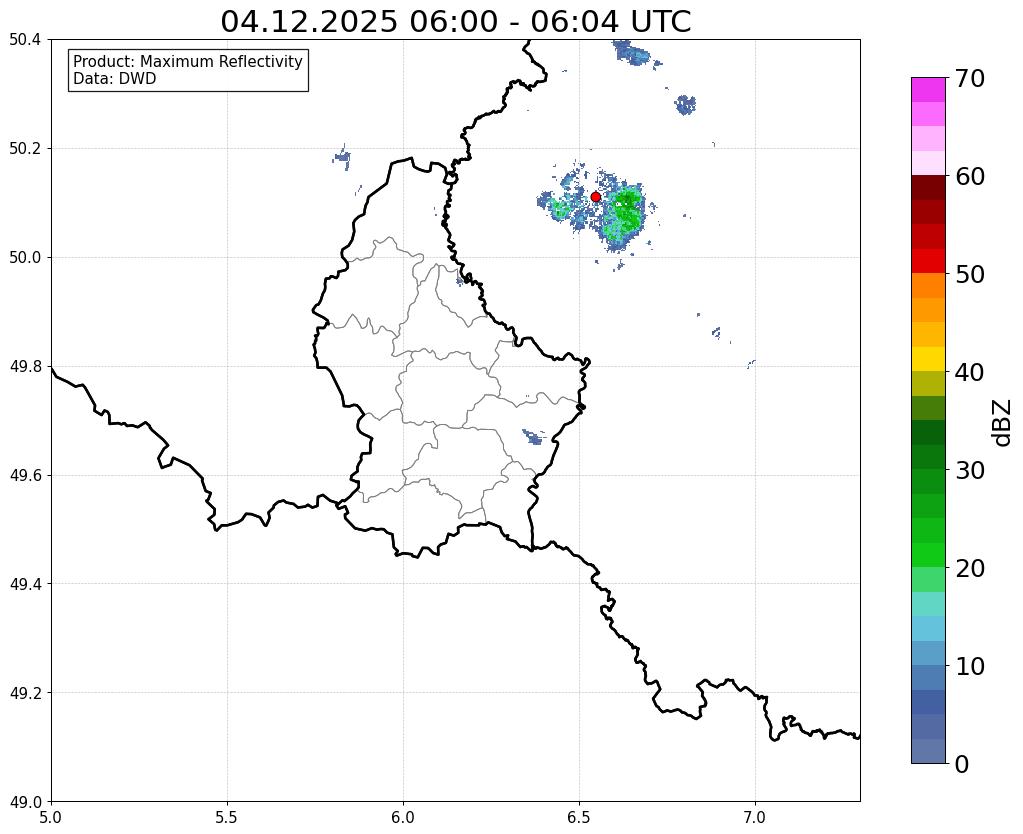Click the 0 dBZ colorbar bottom segment
This screenshot has height=834, width=1023.
click(x=928, y=750)
